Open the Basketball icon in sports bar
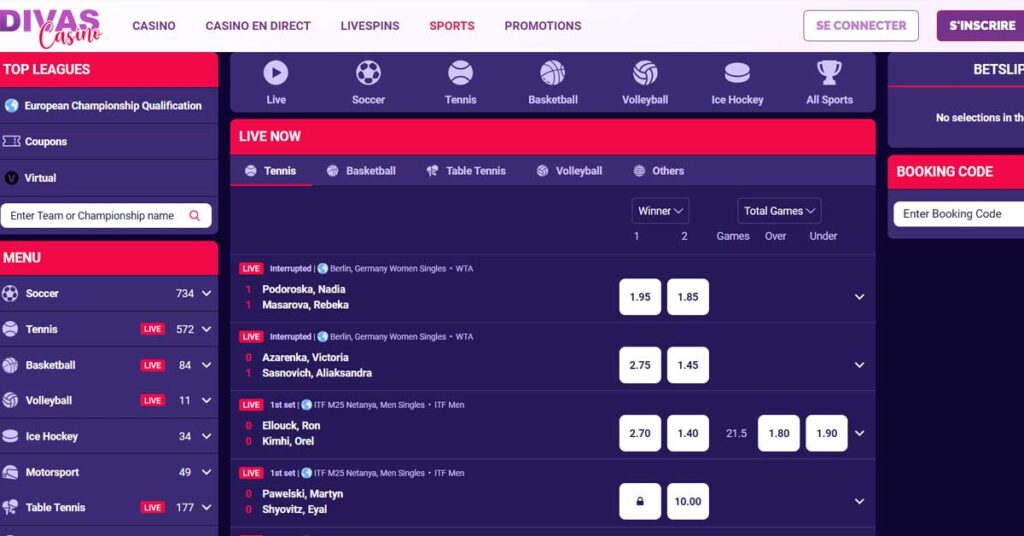The image size is (1024, 536). point(552,72)
